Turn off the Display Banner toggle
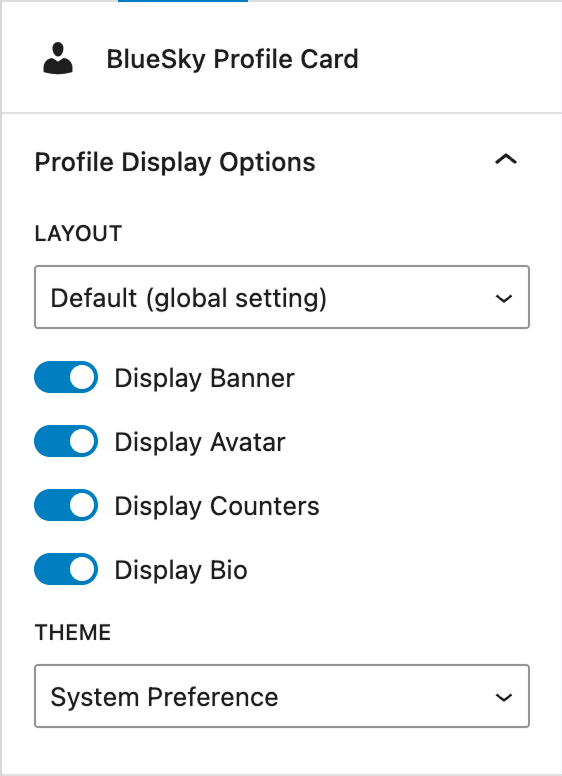 (66, 377)
